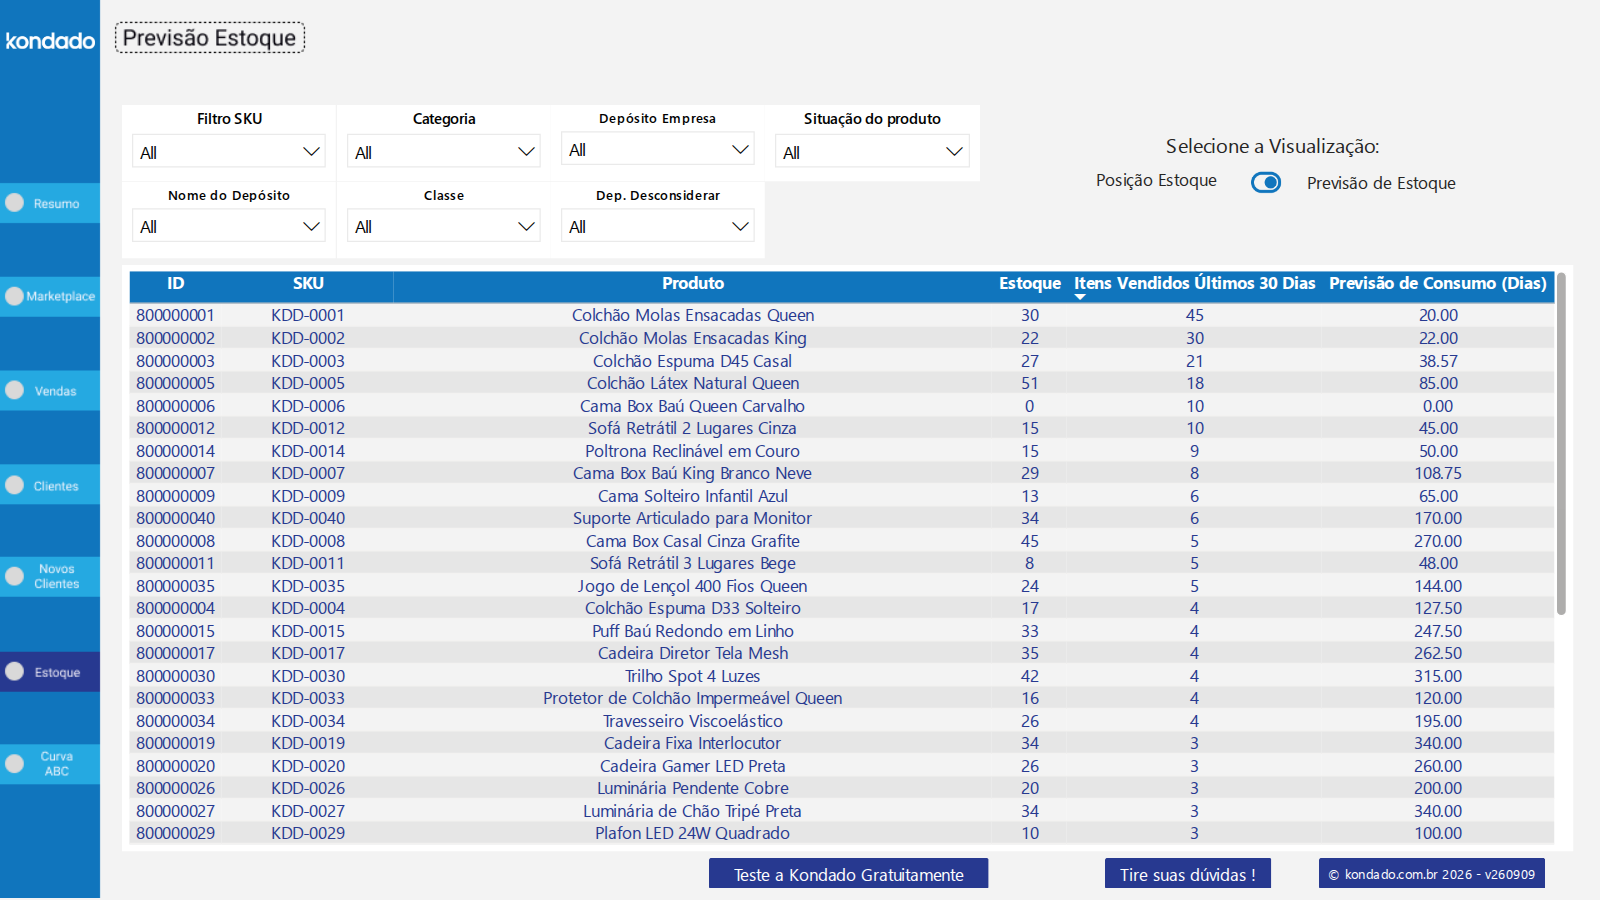Click ID cell 800000003
1600x900 pixels.
tap(176, 361)
